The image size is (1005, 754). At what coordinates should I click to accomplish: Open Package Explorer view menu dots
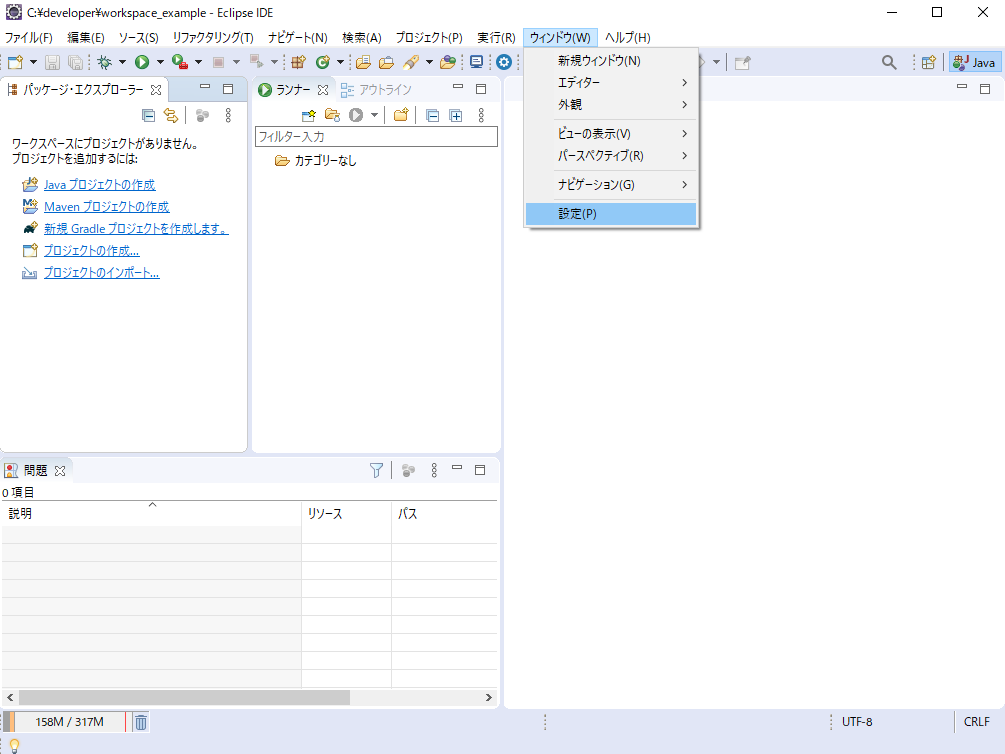pyautogui.click(x=228, y=115)
